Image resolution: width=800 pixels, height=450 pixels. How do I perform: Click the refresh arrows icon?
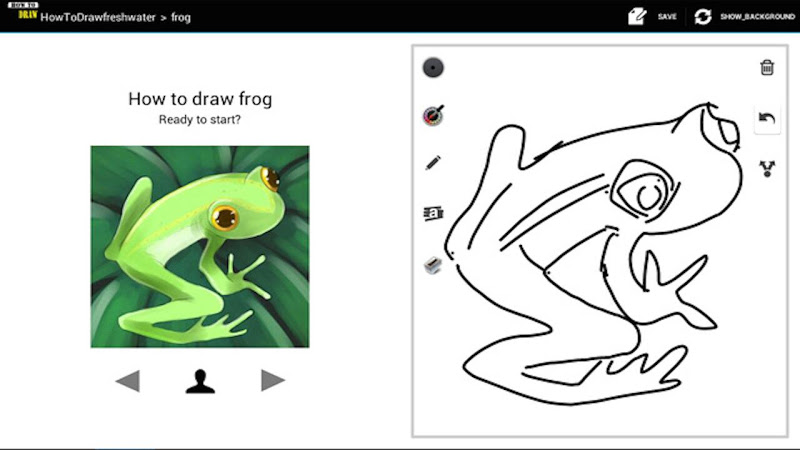703,16
